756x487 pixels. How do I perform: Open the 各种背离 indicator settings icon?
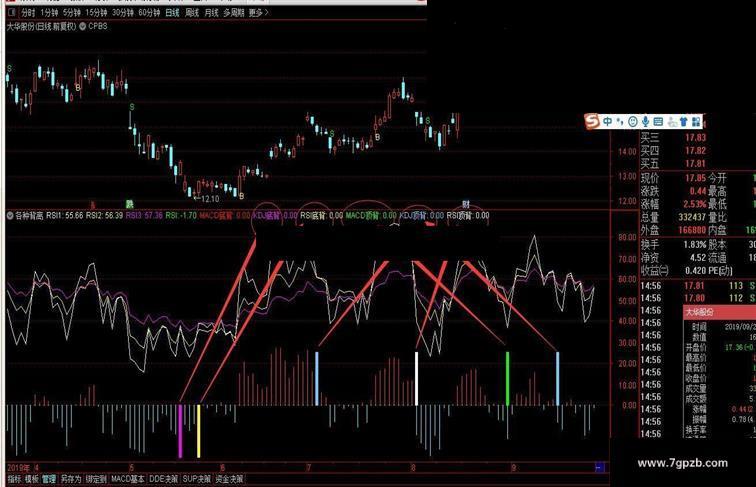tap(10, 216)
